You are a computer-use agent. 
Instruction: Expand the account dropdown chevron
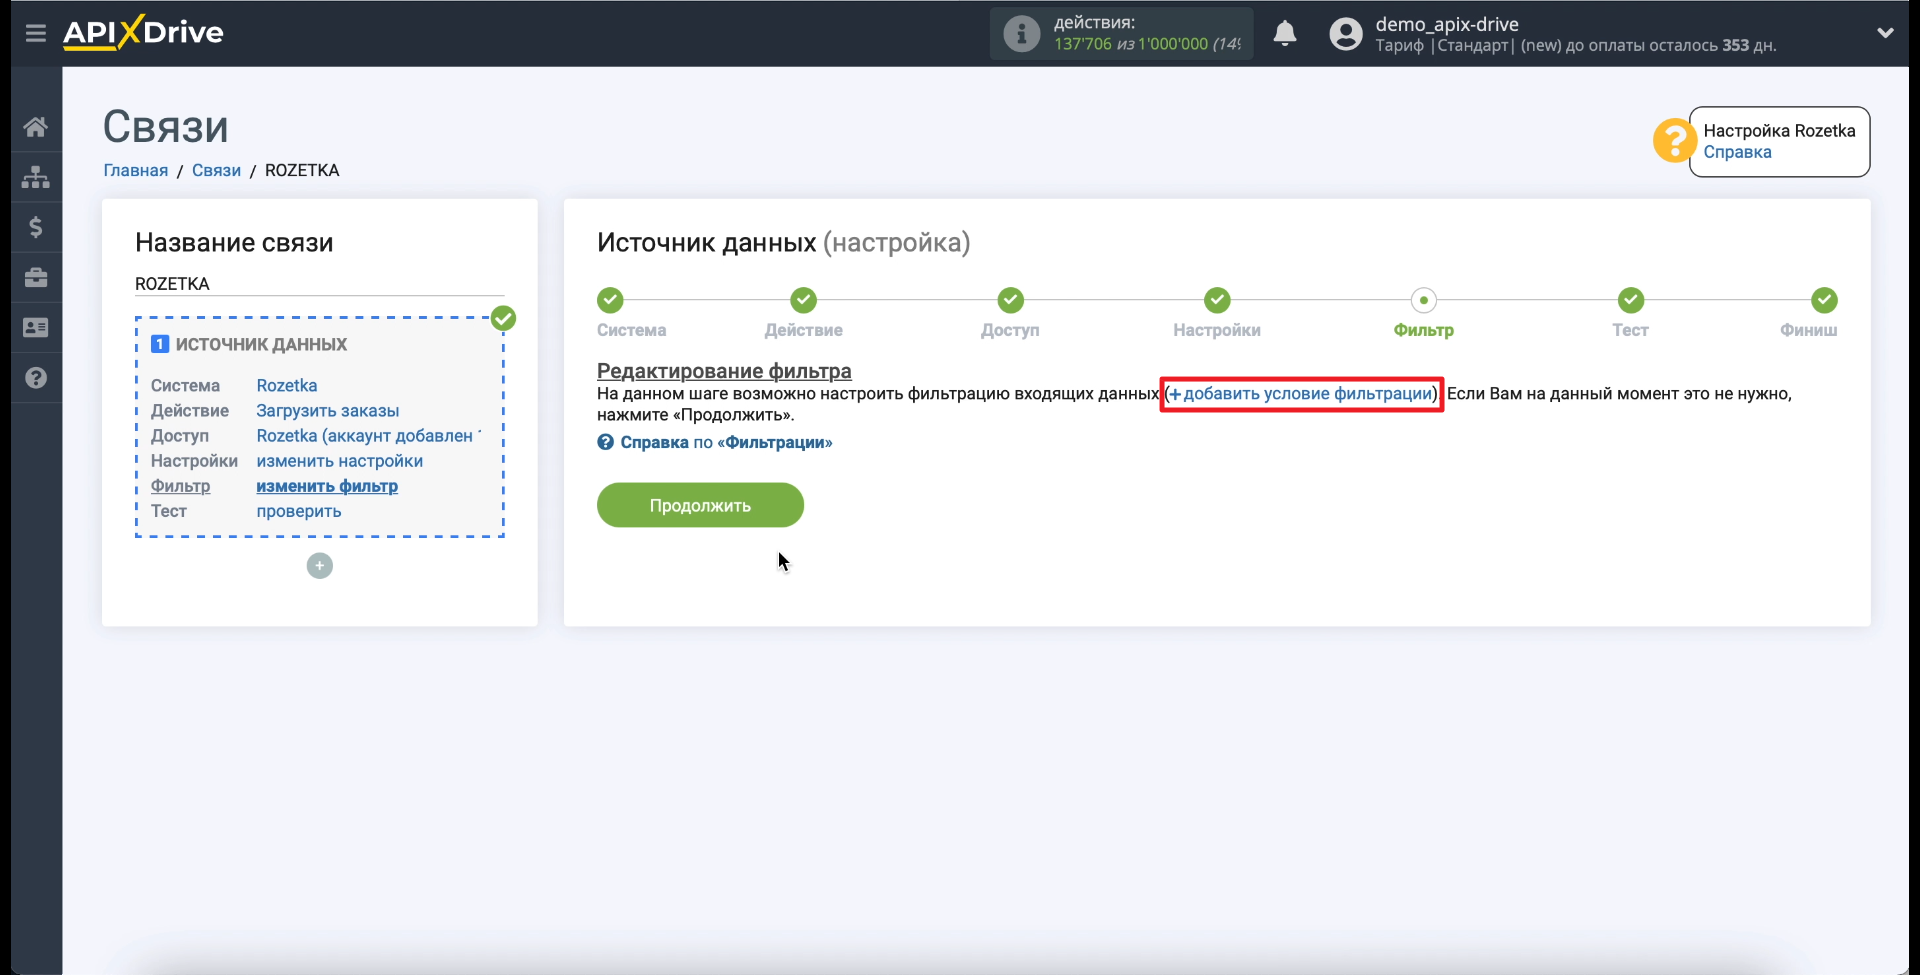pos(1885,33)
